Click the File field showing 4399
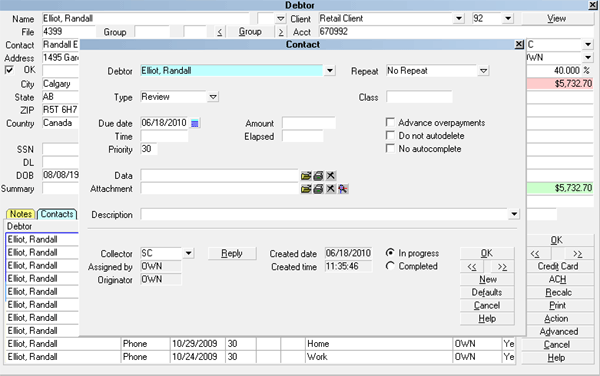Screen dimensions: 600x376 point(68,31)
